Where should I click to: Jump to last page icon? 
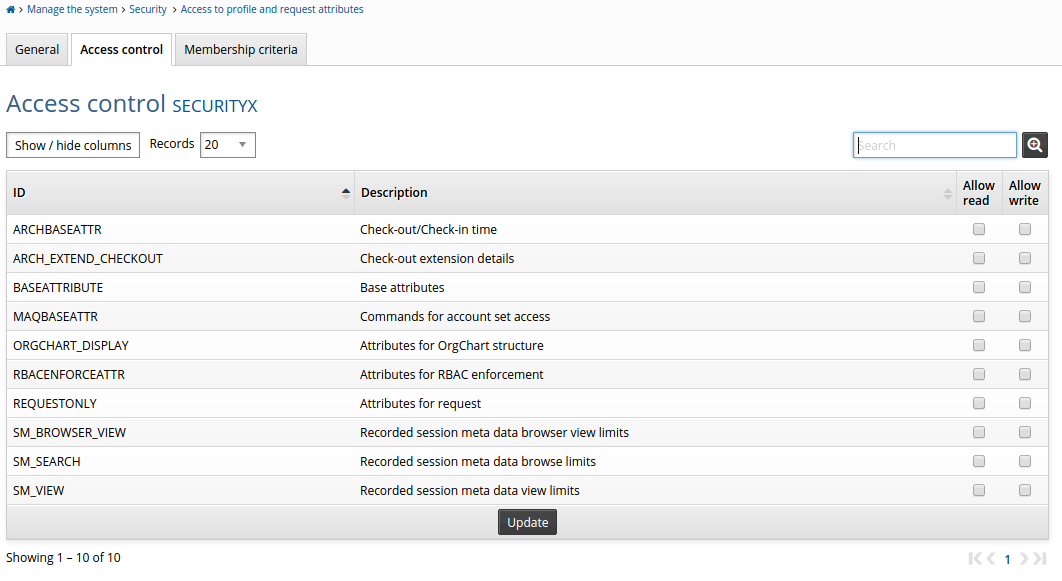1040,559
